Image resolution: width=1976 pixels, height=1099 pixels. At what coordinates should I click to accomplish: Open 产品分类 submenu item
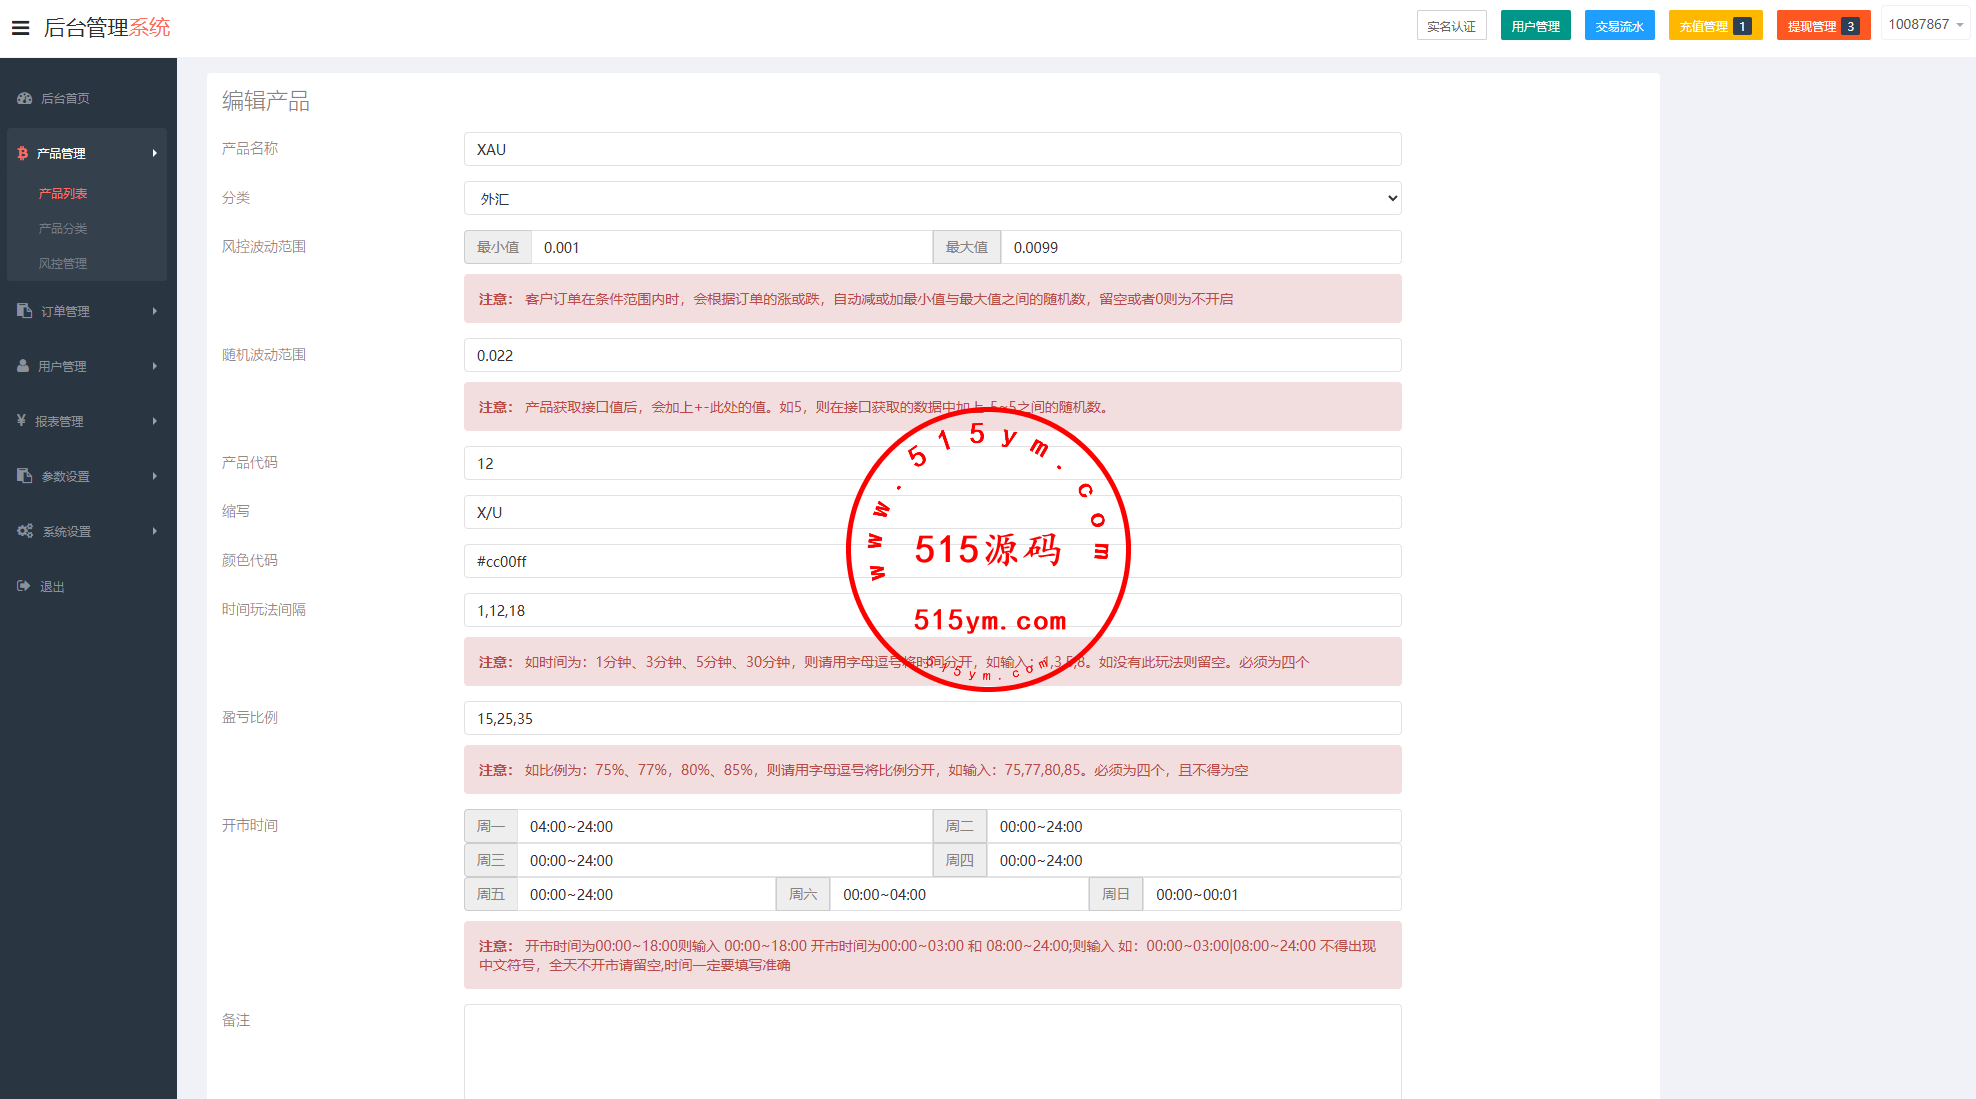pyautogui.click(x=63, y=228)
